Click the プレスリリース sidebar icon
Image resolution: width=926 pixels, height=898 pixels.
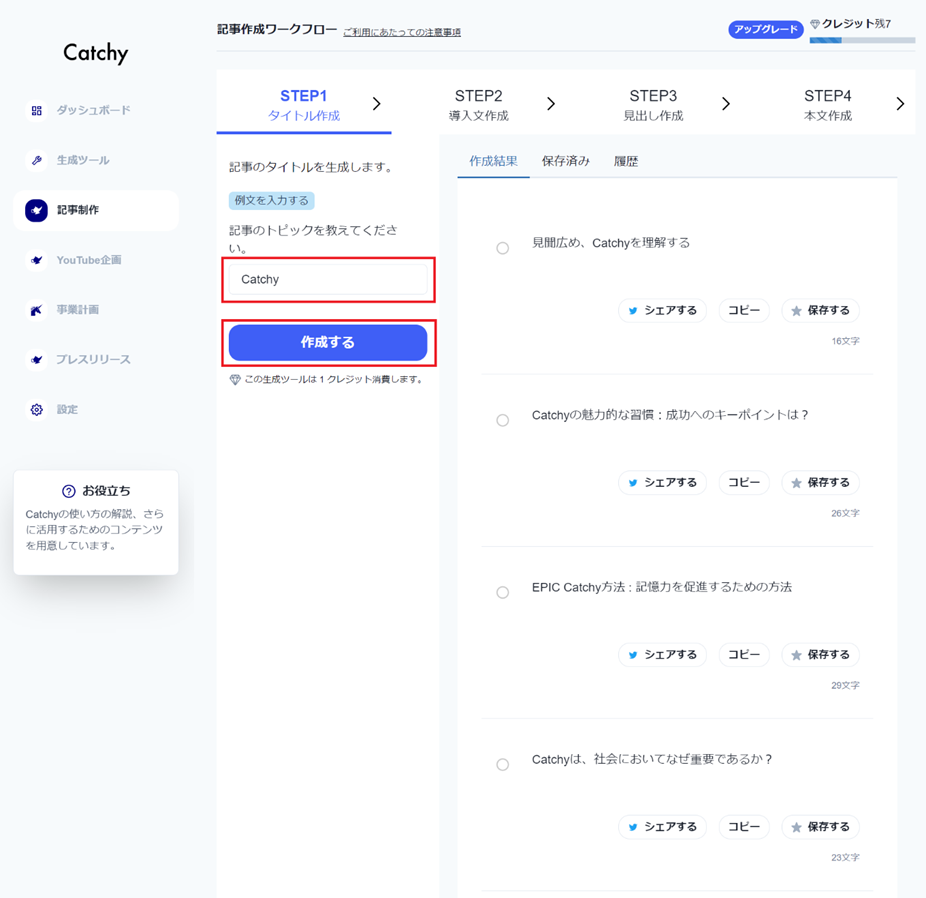pos(37,360)
